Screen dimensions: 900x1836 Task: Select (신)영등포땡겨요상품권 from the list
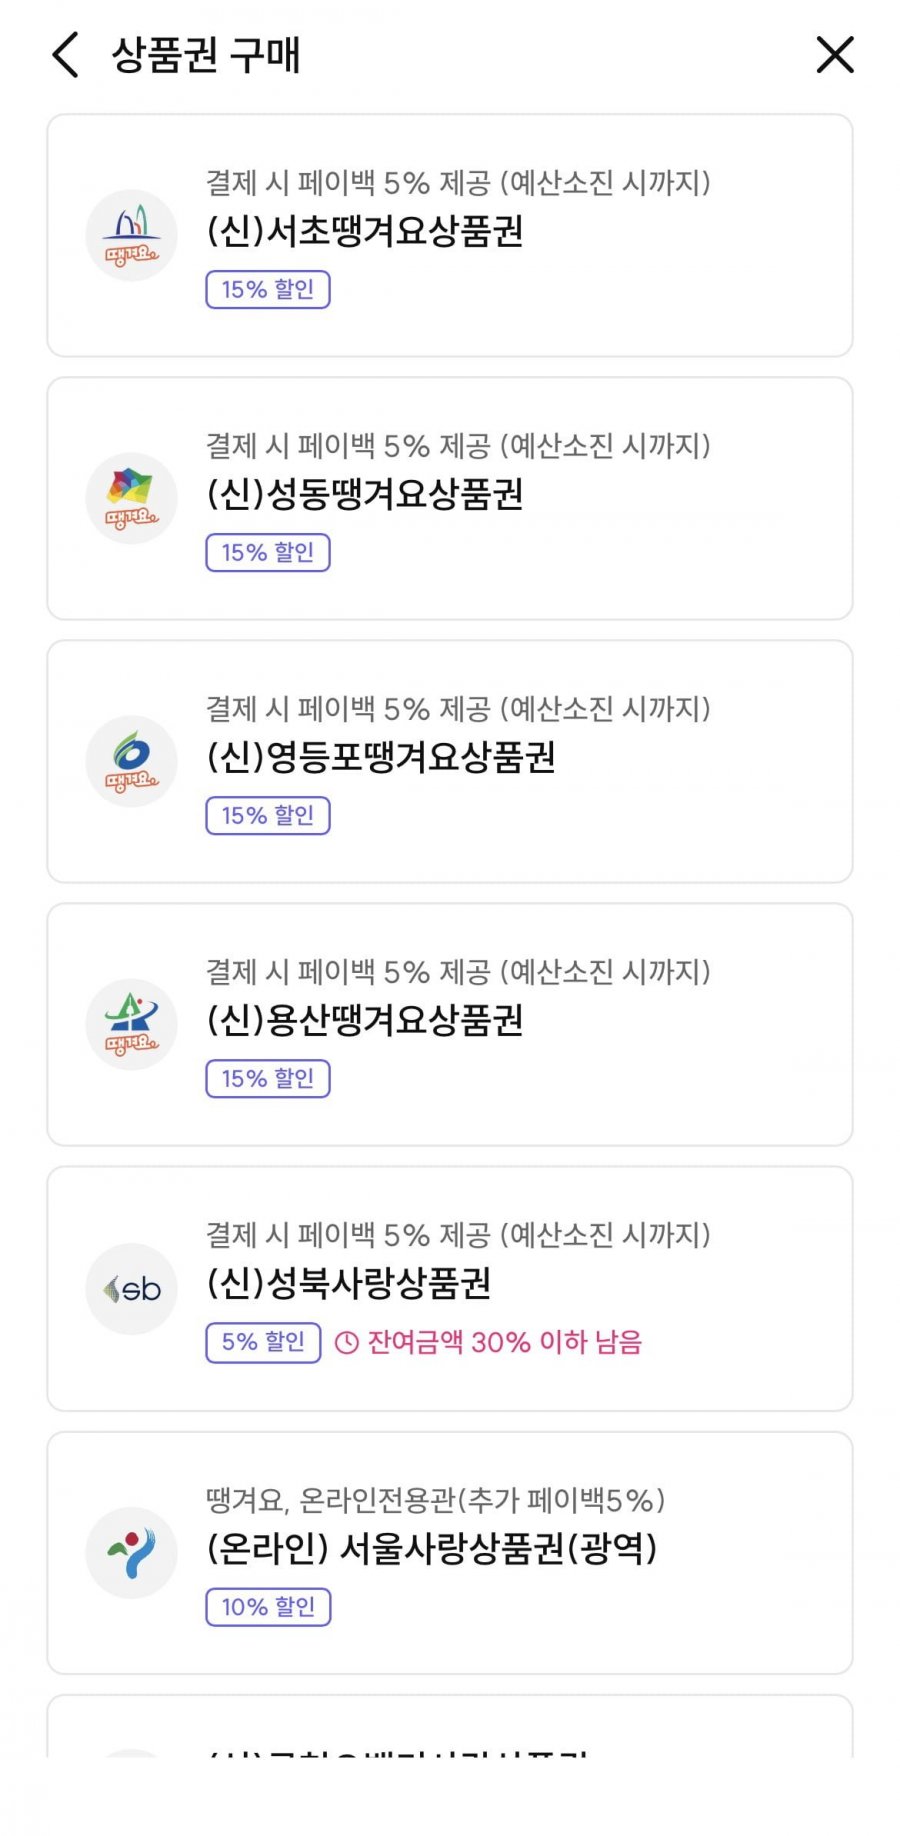(450, 761)
